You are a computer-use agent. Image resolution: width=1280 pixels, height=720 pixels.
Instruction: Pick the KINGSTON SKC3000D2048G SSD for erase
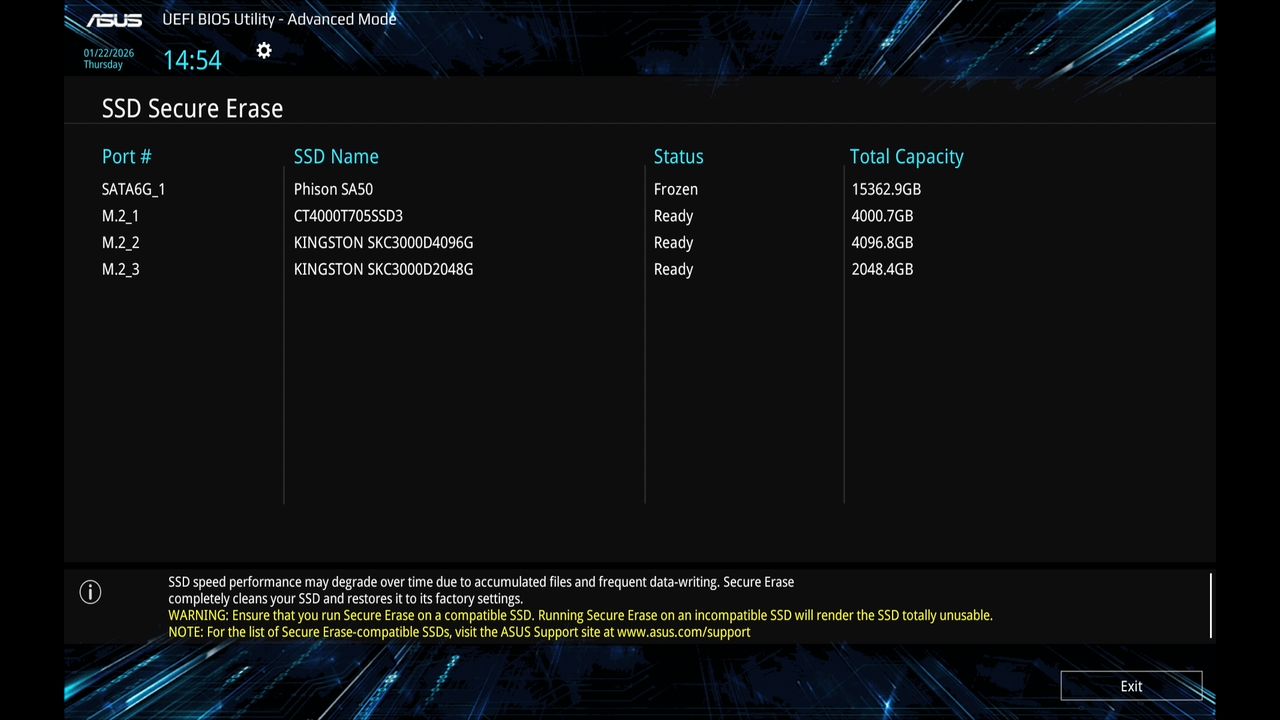point(383,269)
